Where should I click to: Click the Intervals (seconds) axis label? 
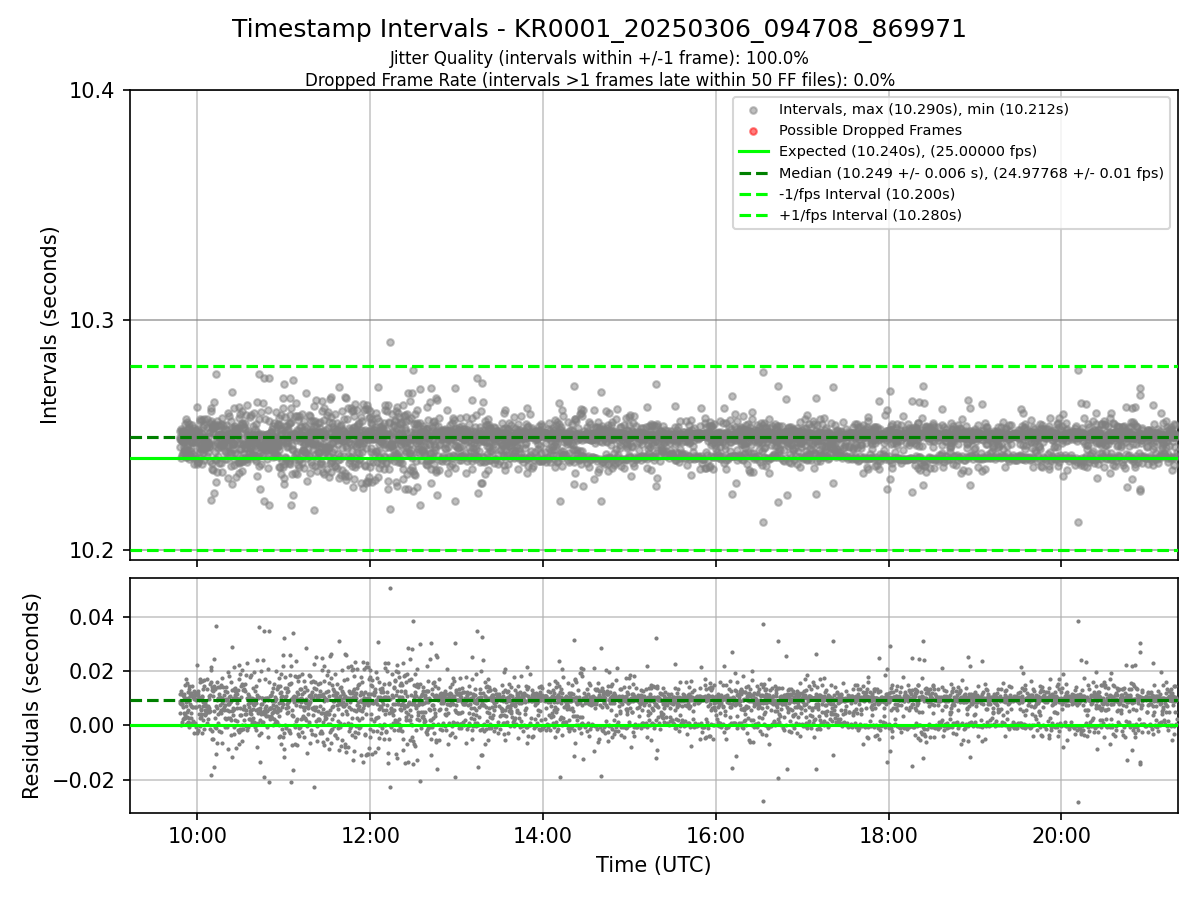click(50, 325)
